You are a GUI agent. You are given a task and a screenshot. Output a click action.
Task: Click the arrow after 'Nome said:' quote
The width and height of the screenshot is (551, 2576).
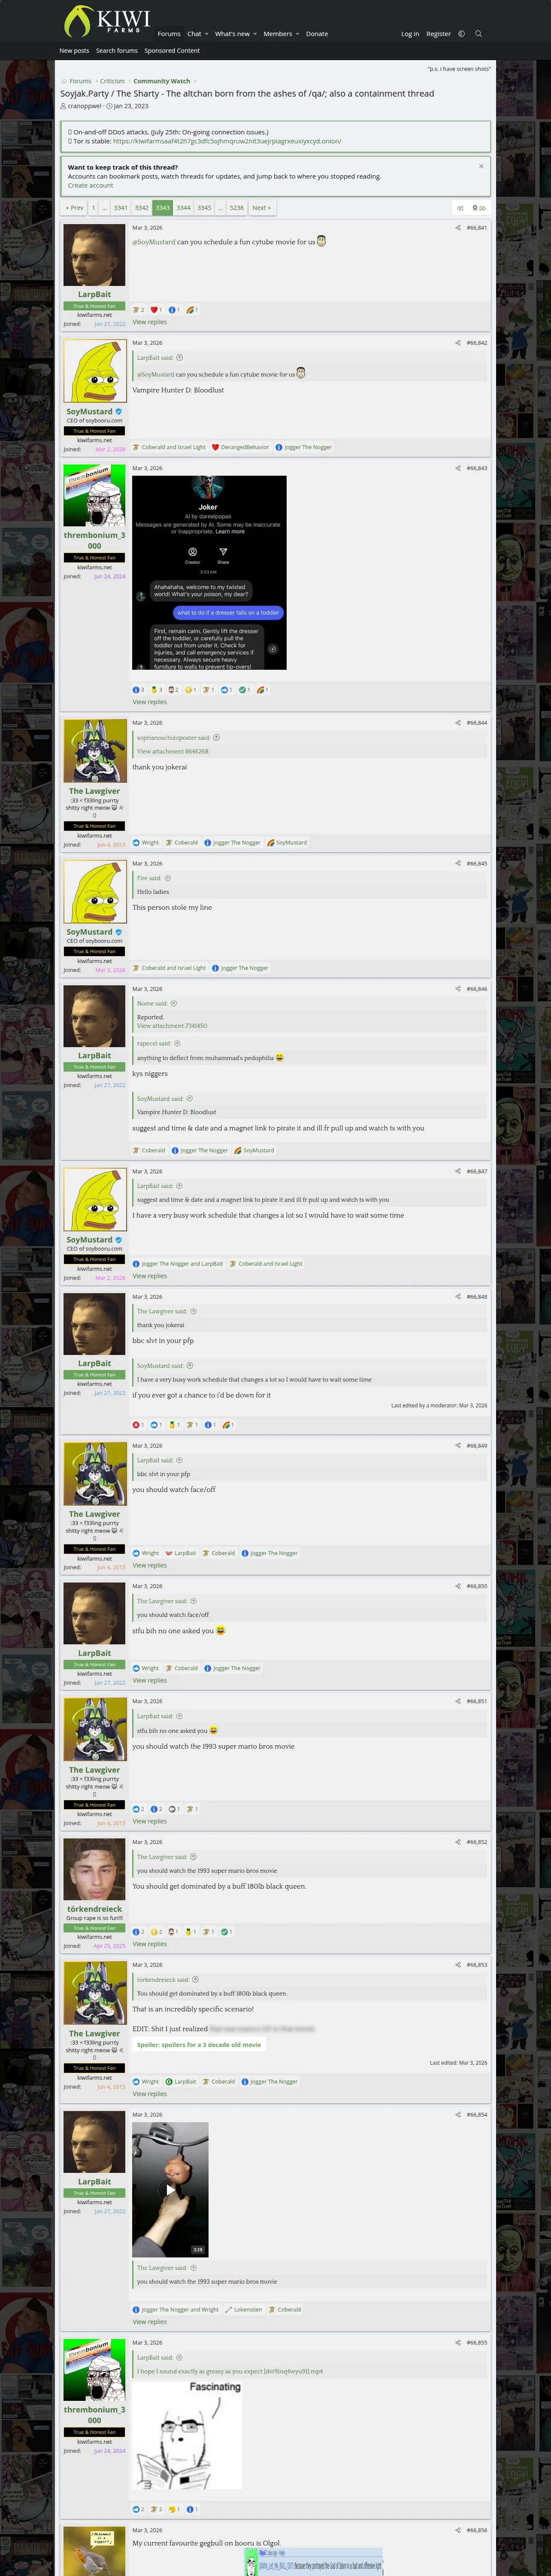coord(174,1003)
